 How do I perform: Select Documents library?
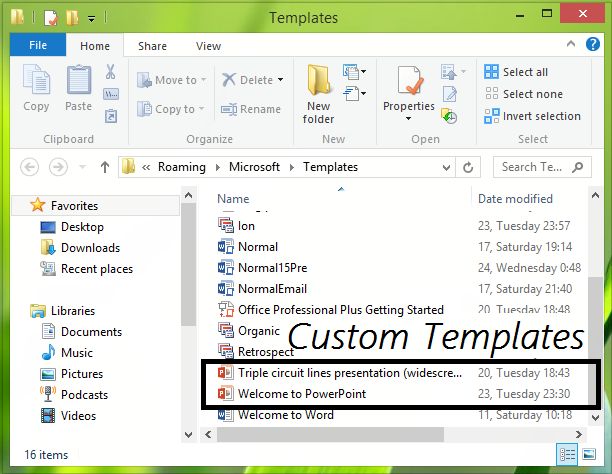(x=82, y=332)
